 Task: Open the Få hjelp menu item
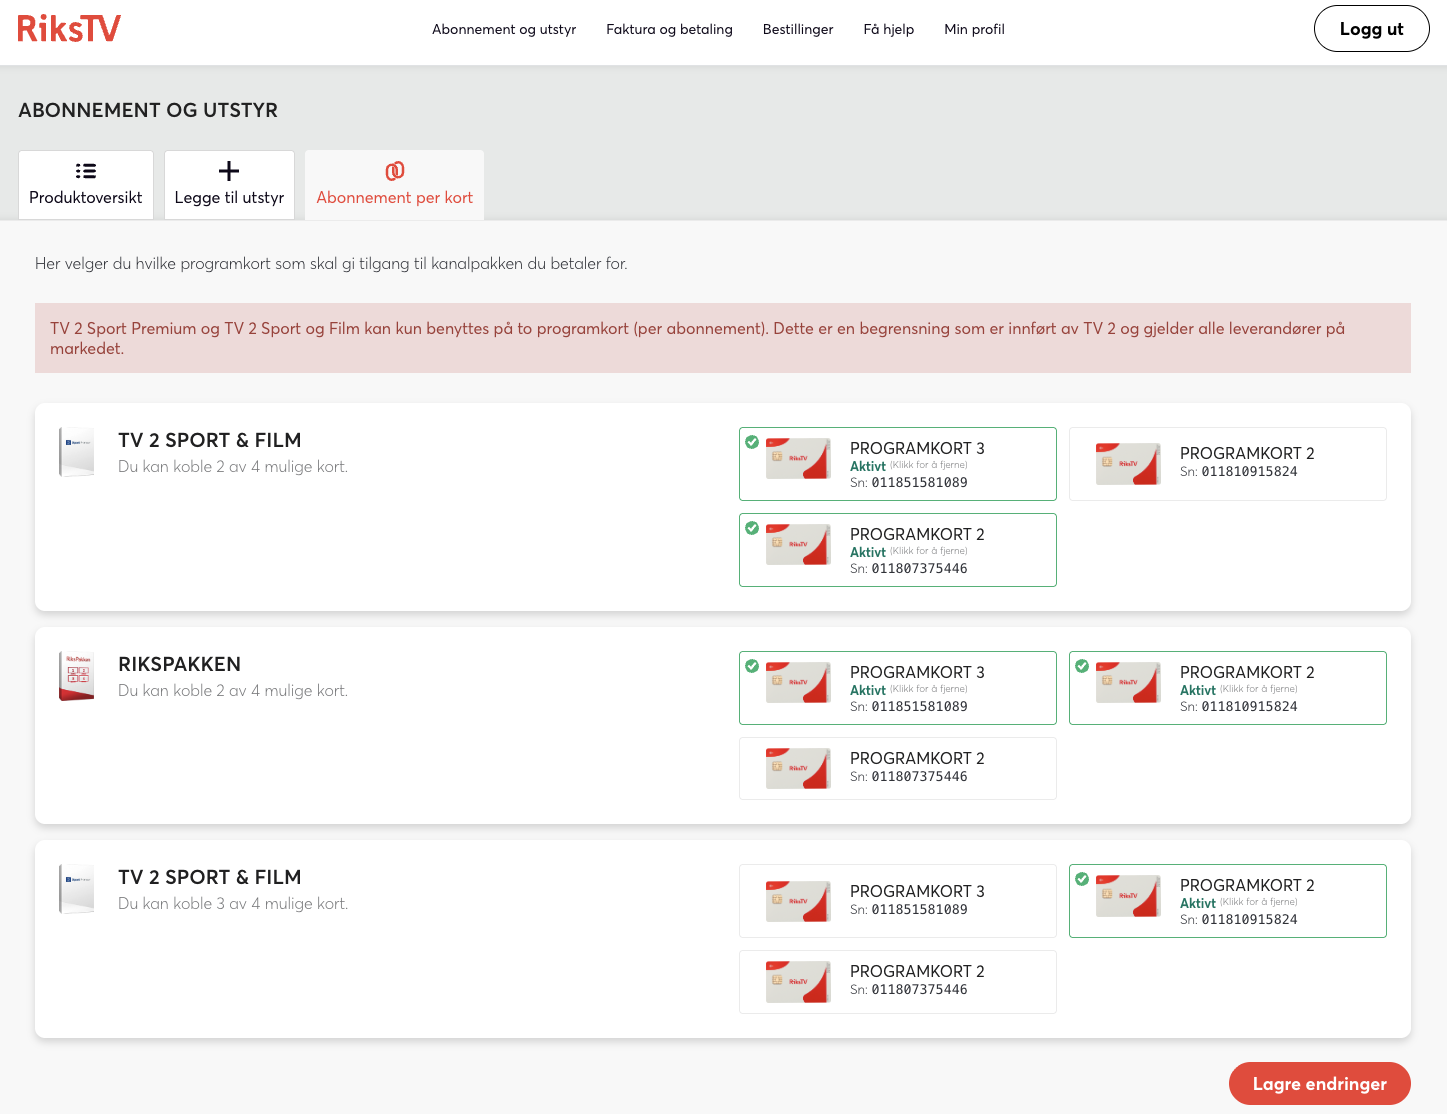point(889,29)
